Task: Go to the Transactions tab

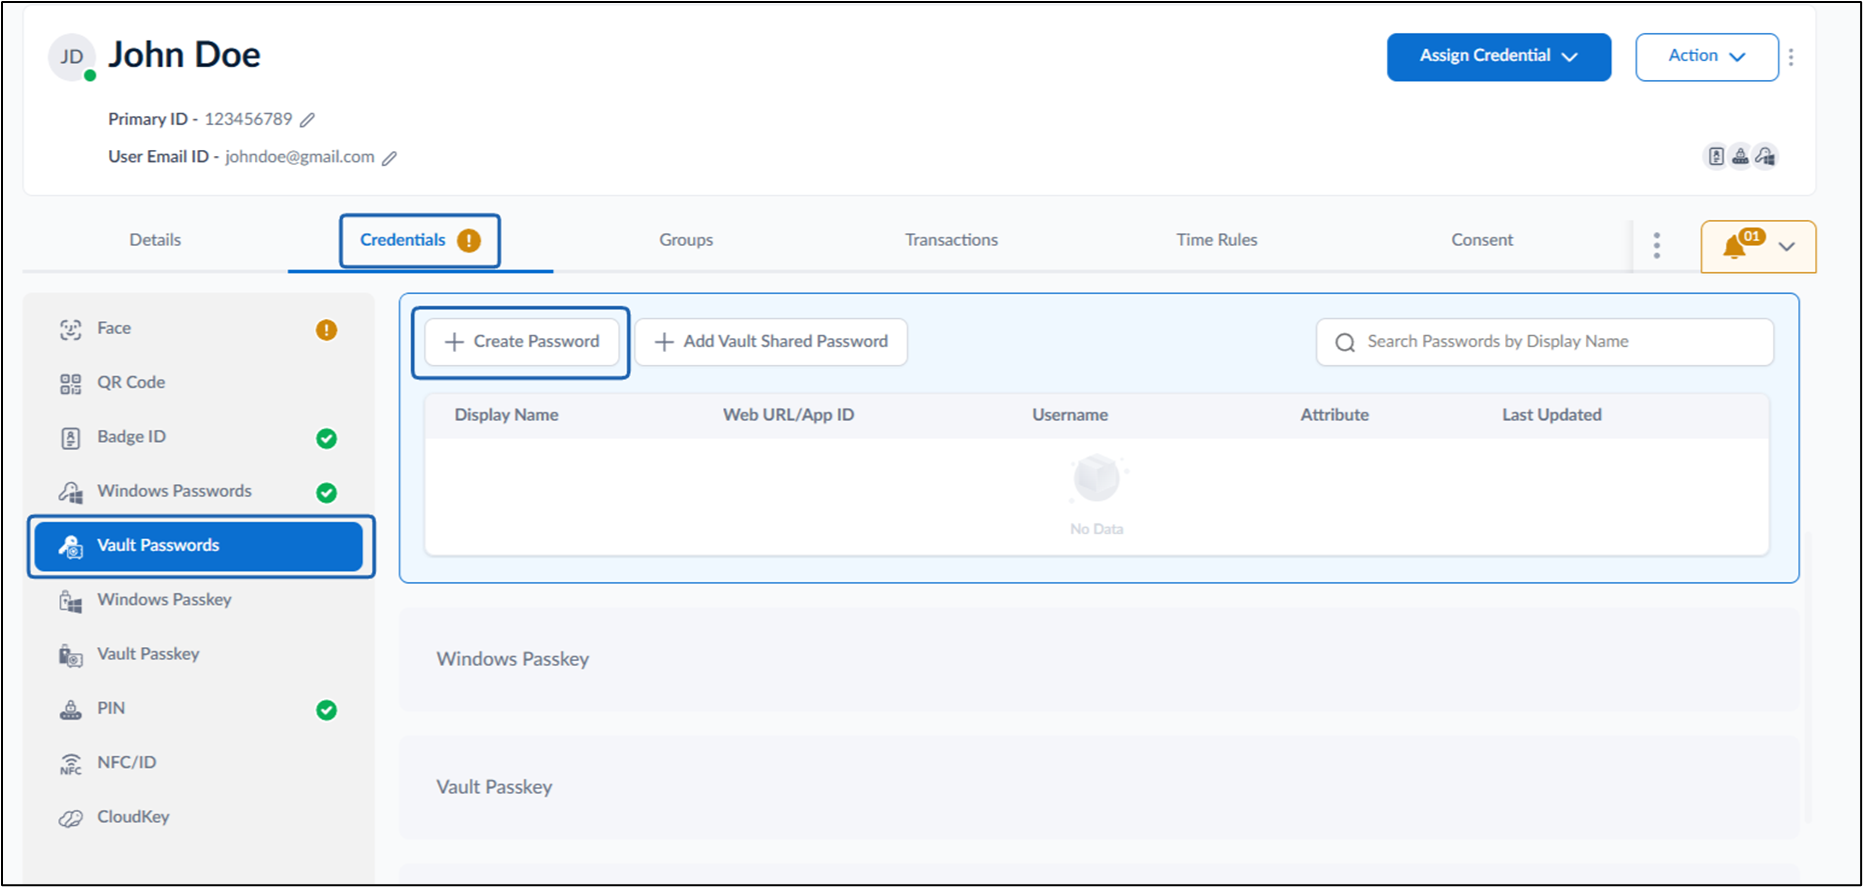Action: [x=952, y=240]
